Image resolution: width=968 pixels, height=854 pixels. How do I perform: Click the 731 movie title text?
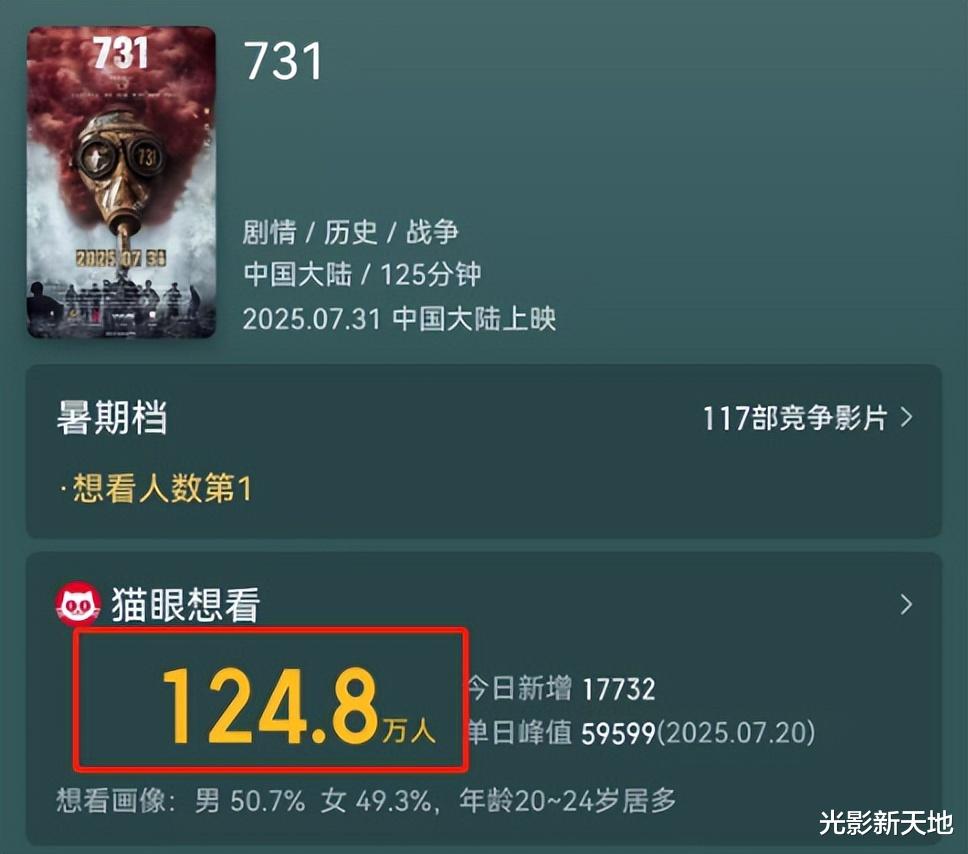pyautogui.click(x=283, y=61)
